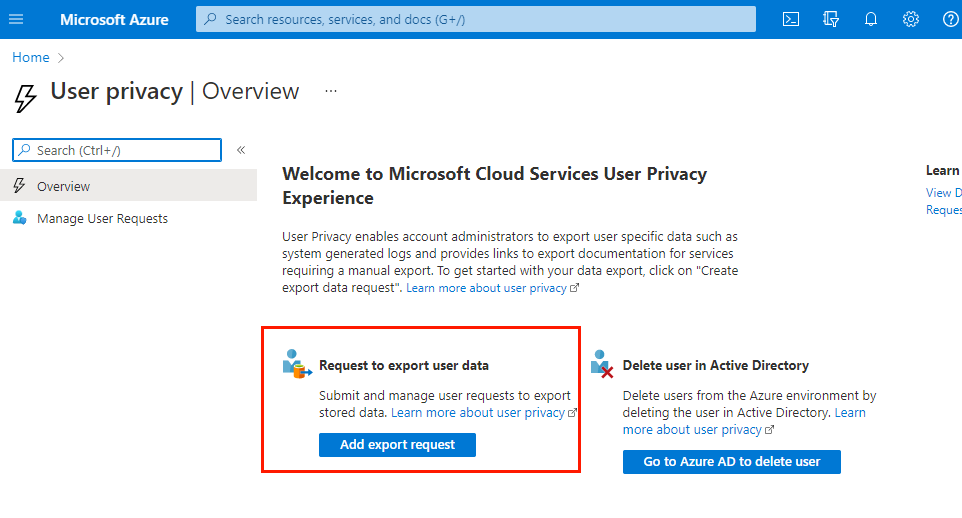This screenshot has width=962, height=518.
Task: Click the User privacy lightning bolt icon
Action: pos(25,98)
